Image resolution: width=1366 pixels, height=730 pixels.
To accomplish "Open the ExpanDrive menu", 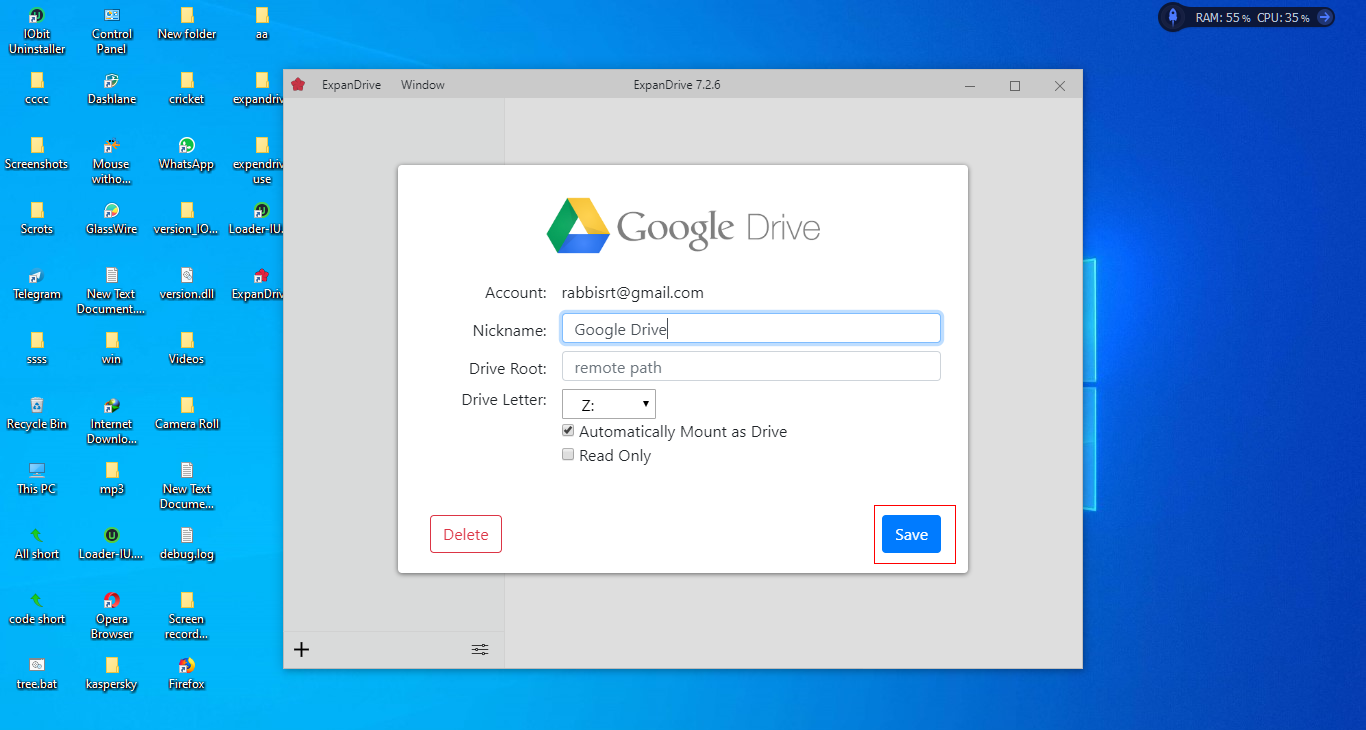I will (351, 85).
